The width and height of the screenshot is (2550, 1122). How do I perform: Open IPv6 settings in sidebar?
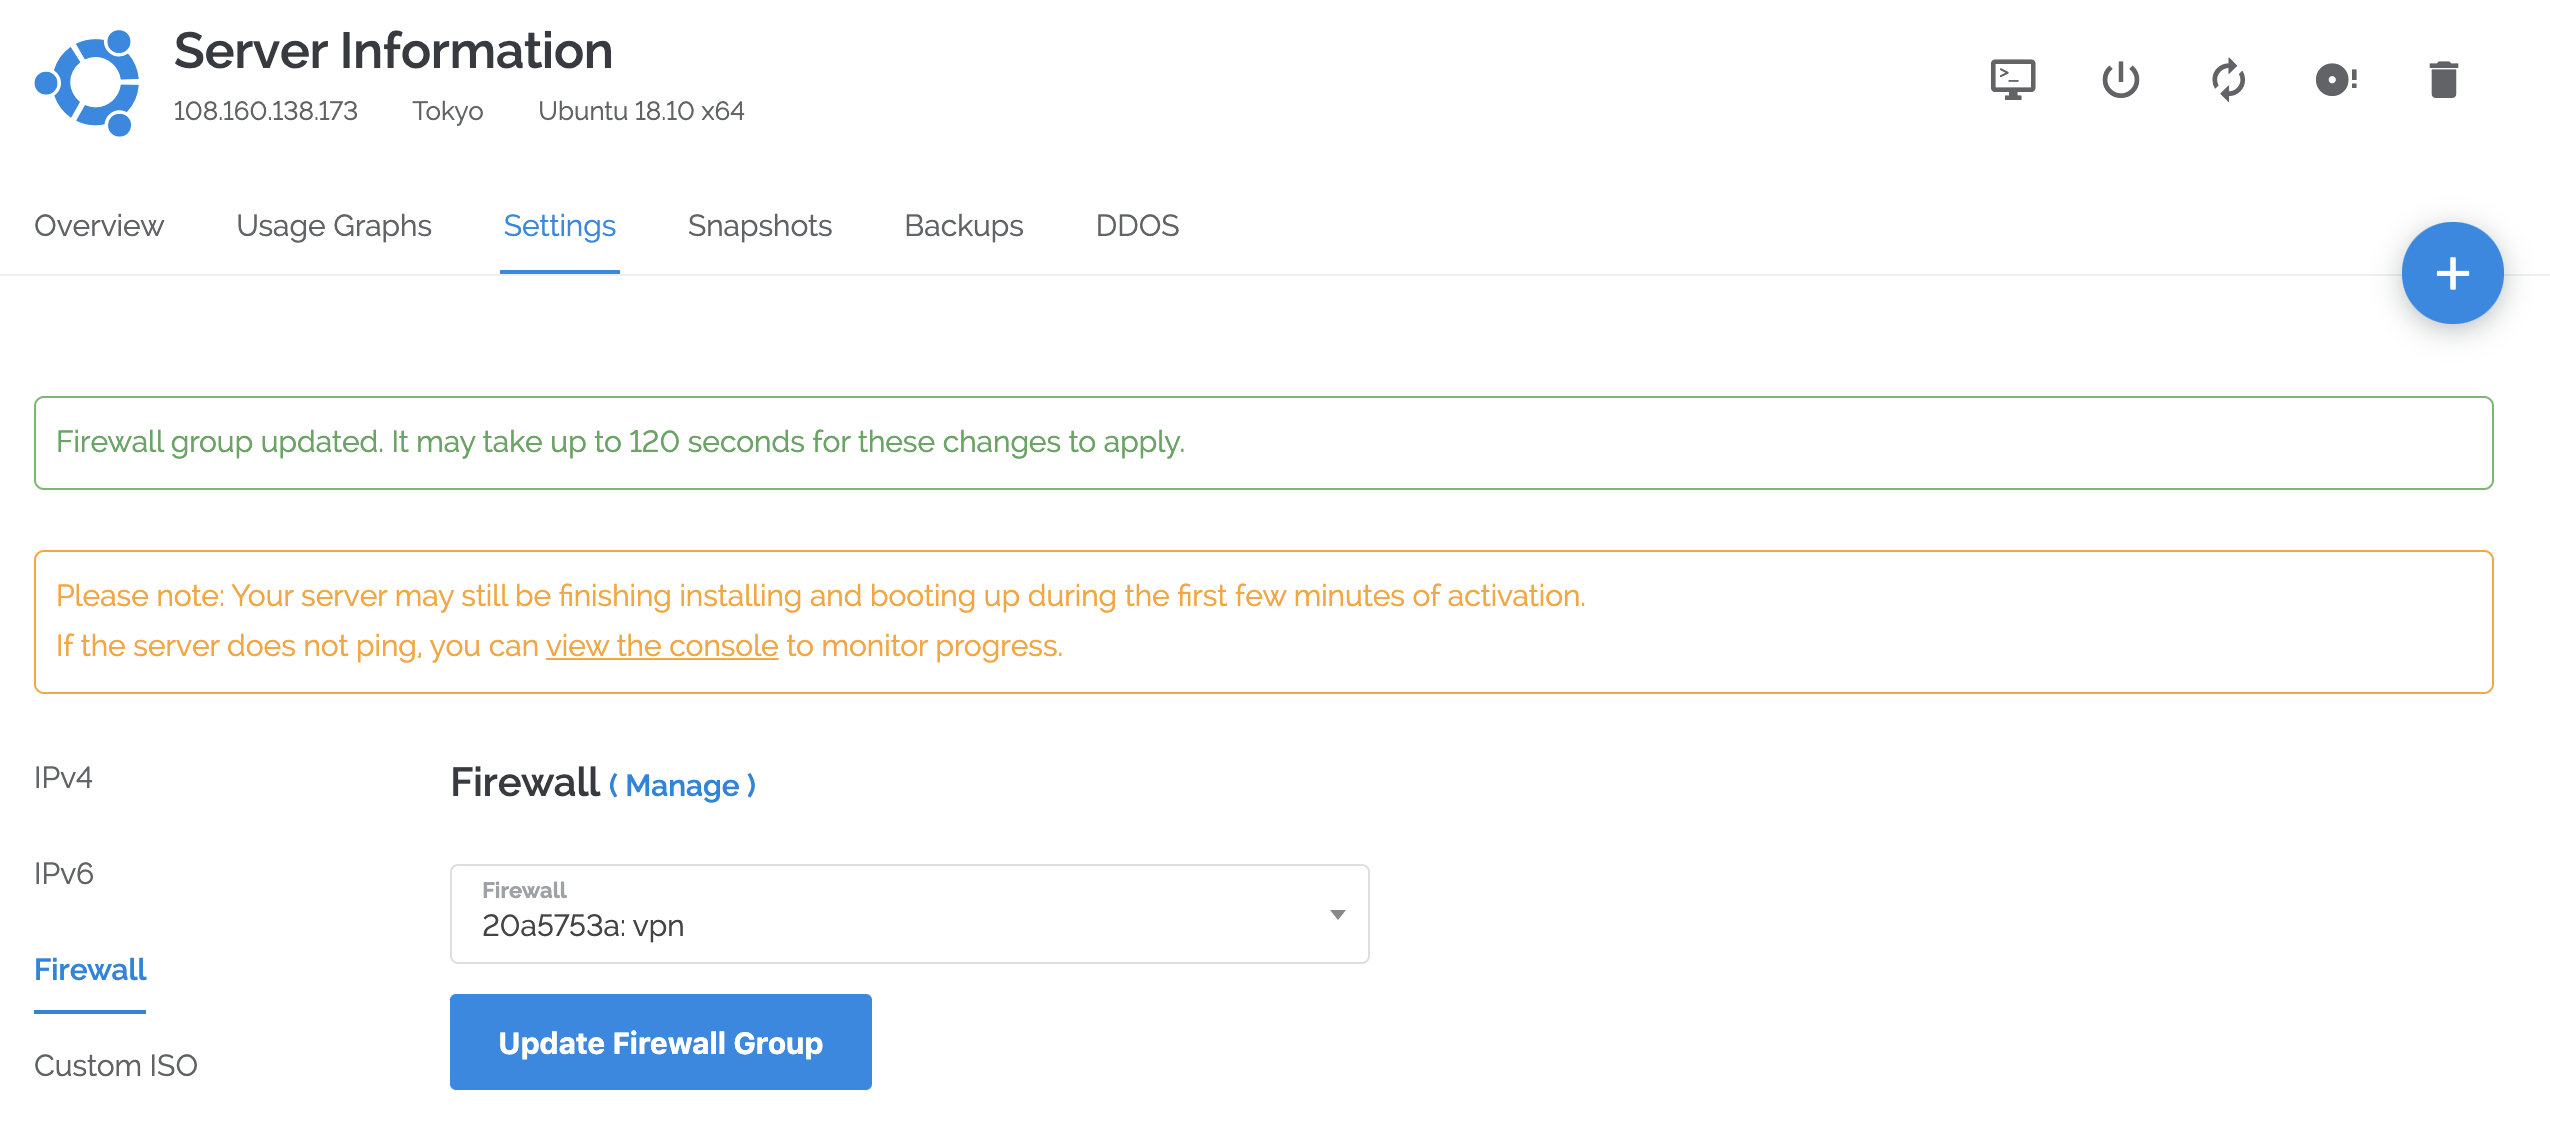pos(64,873)
